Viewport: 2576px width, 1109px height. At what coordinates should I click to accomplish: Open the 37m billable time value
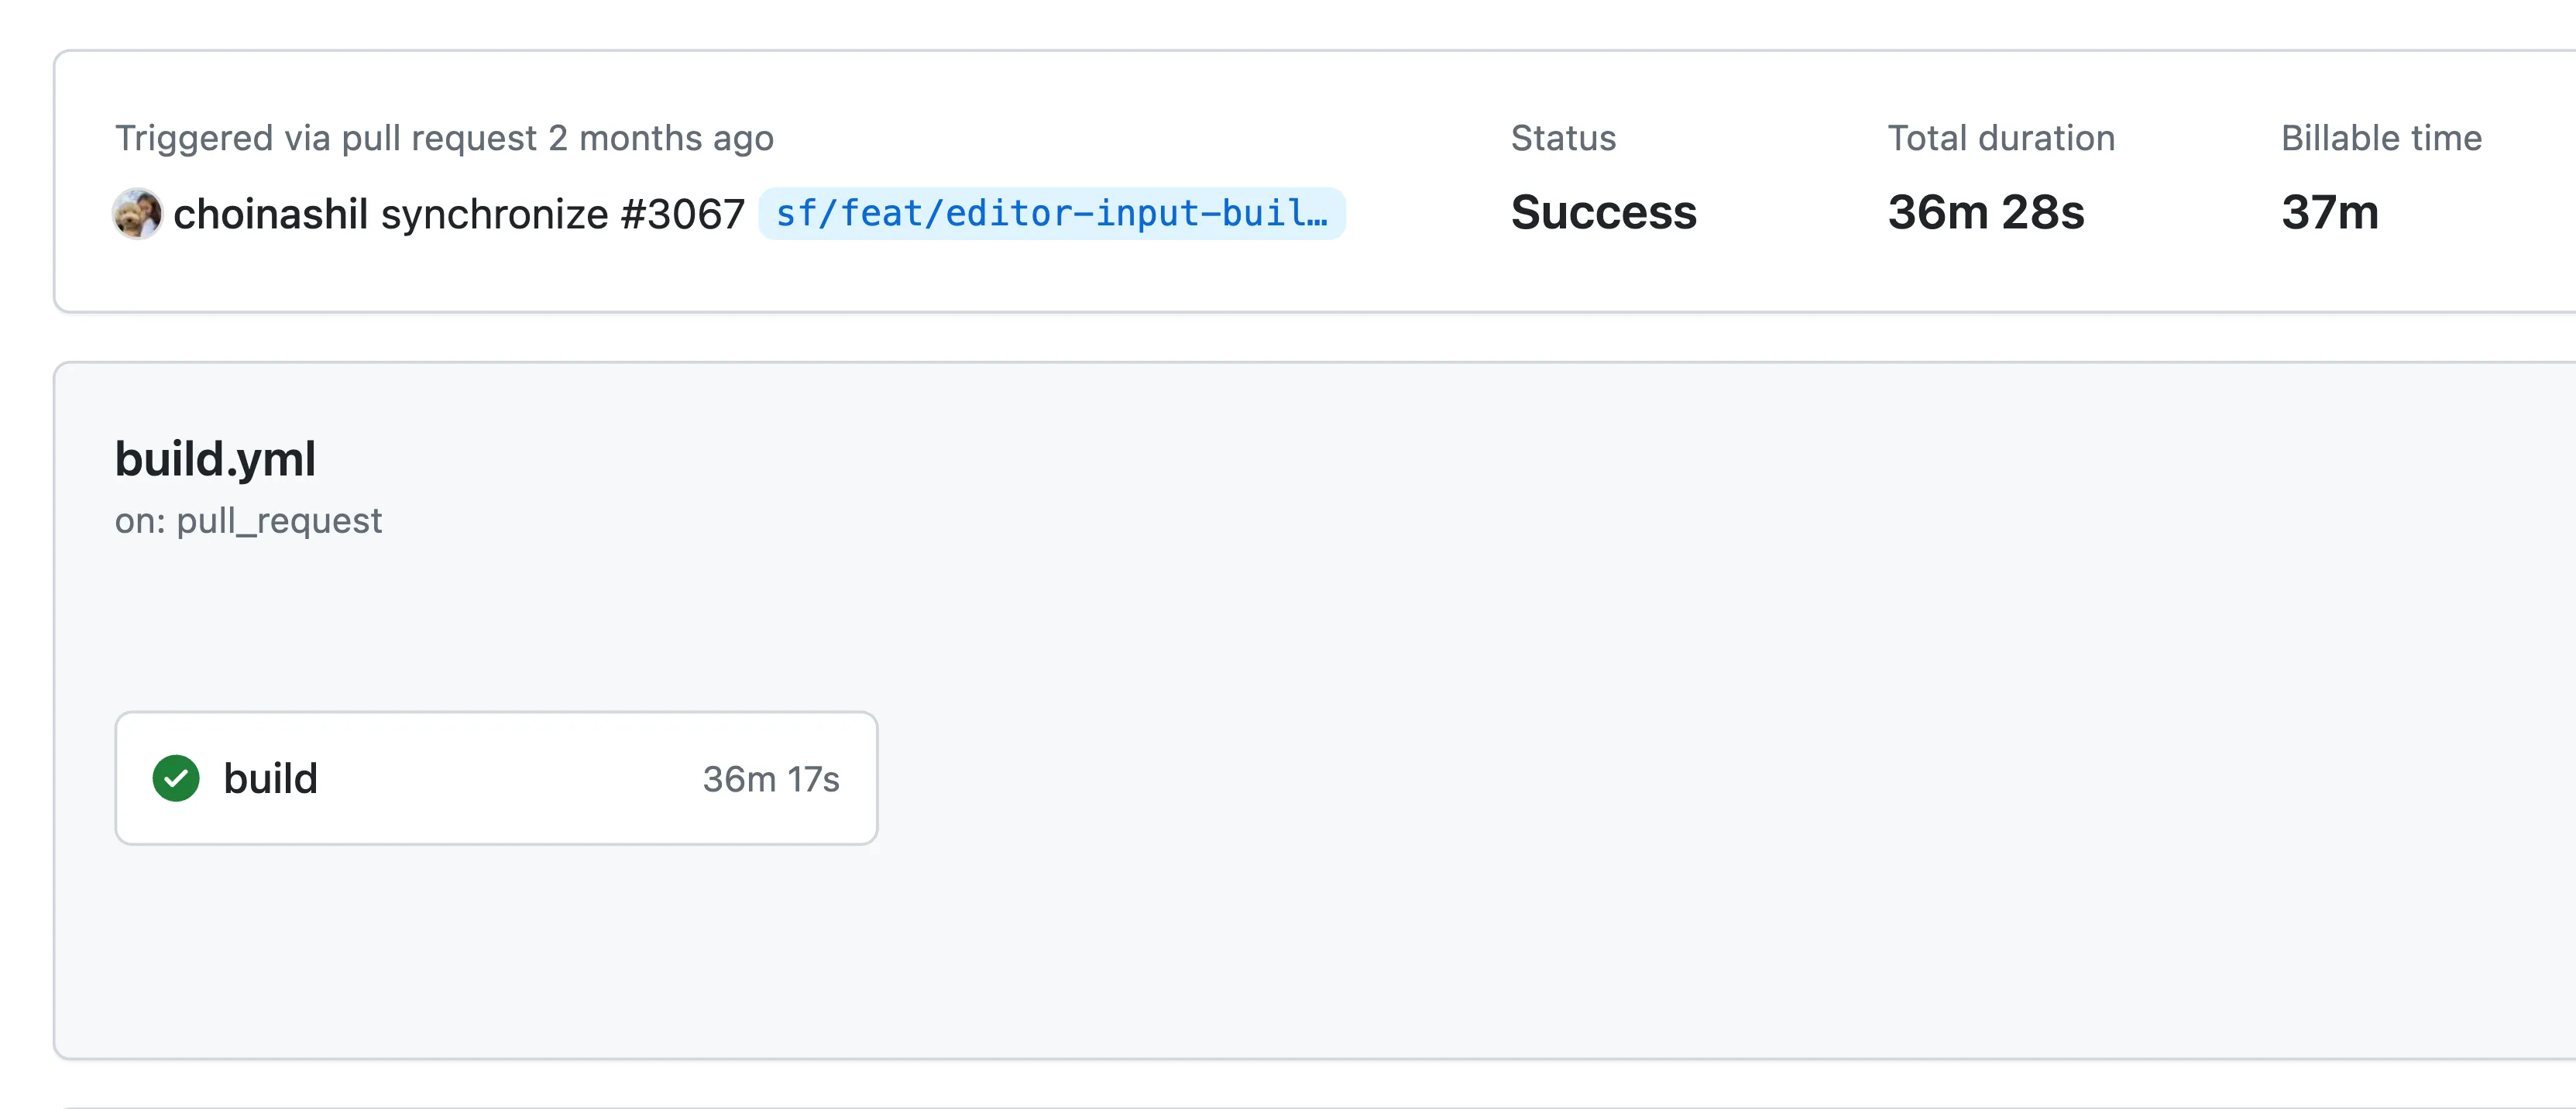click(x=2329, y=212)
